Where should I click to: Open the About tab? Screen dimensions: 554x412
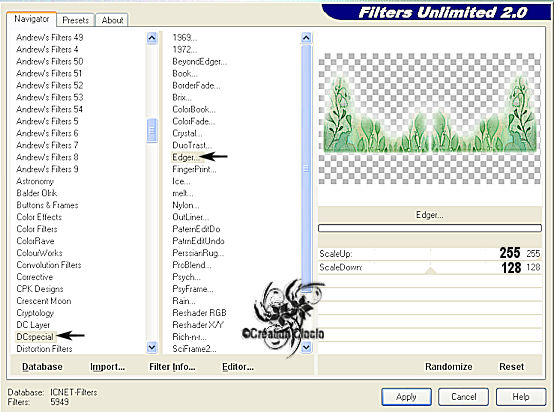point(112,20)
